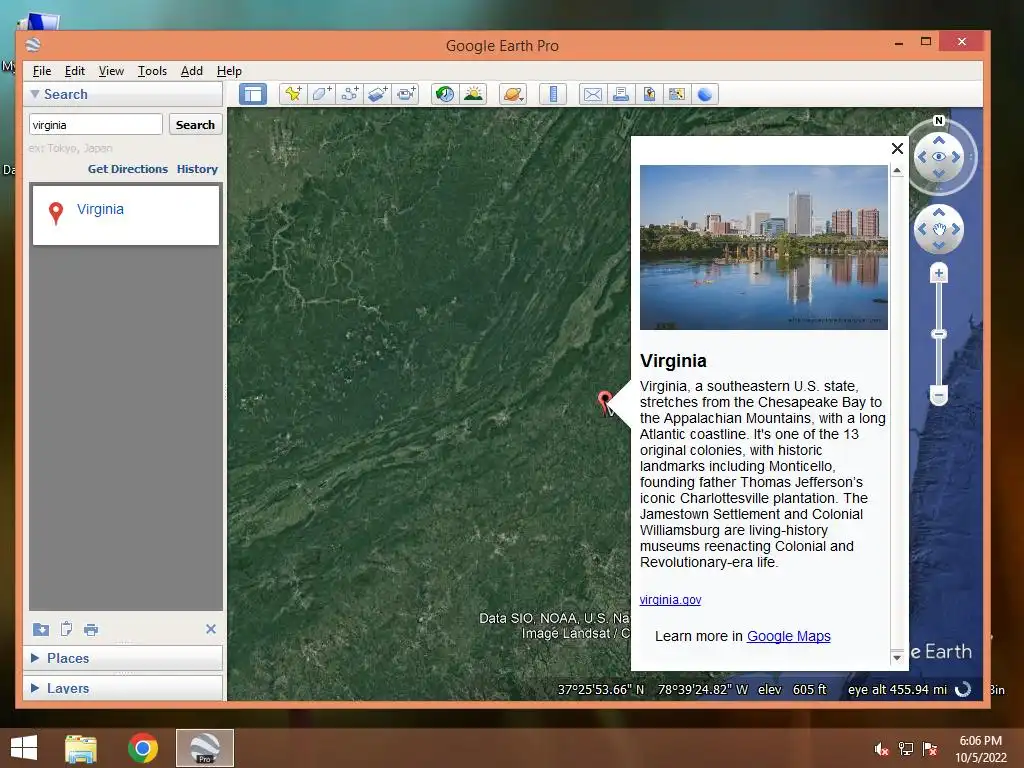The height and width of the screenshot is (768, 1024).
Task: Open the Windows Start button
Action: [24, 748]
